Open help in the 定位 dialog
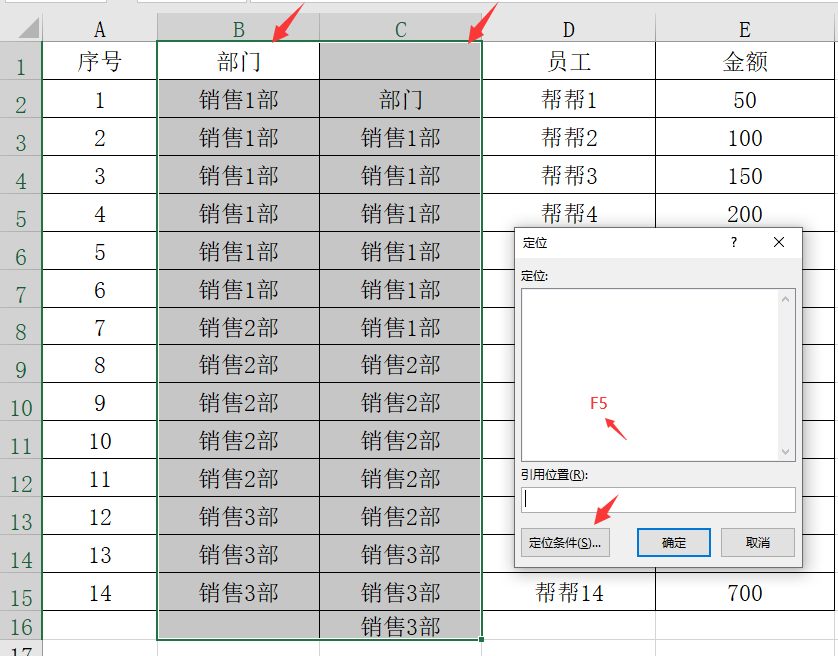Screen dimensions: 838x656 point(734,242)
